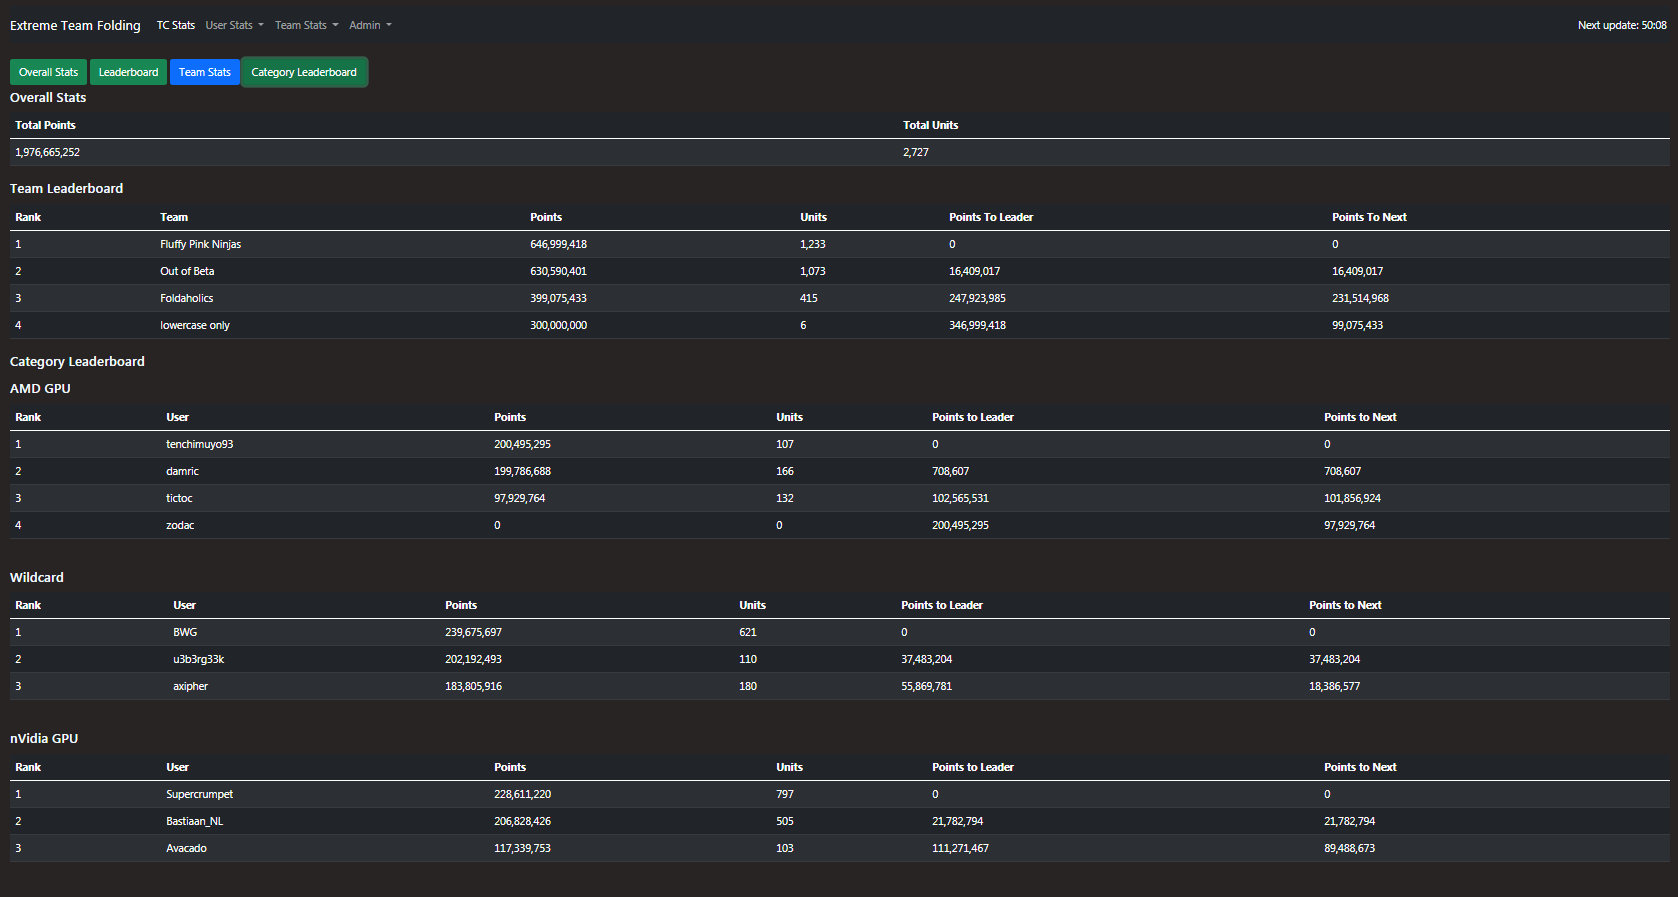Select tictoc points to next 101,856,924
This screenshot has width=1678, height=897.
[x=1352, y=498]
